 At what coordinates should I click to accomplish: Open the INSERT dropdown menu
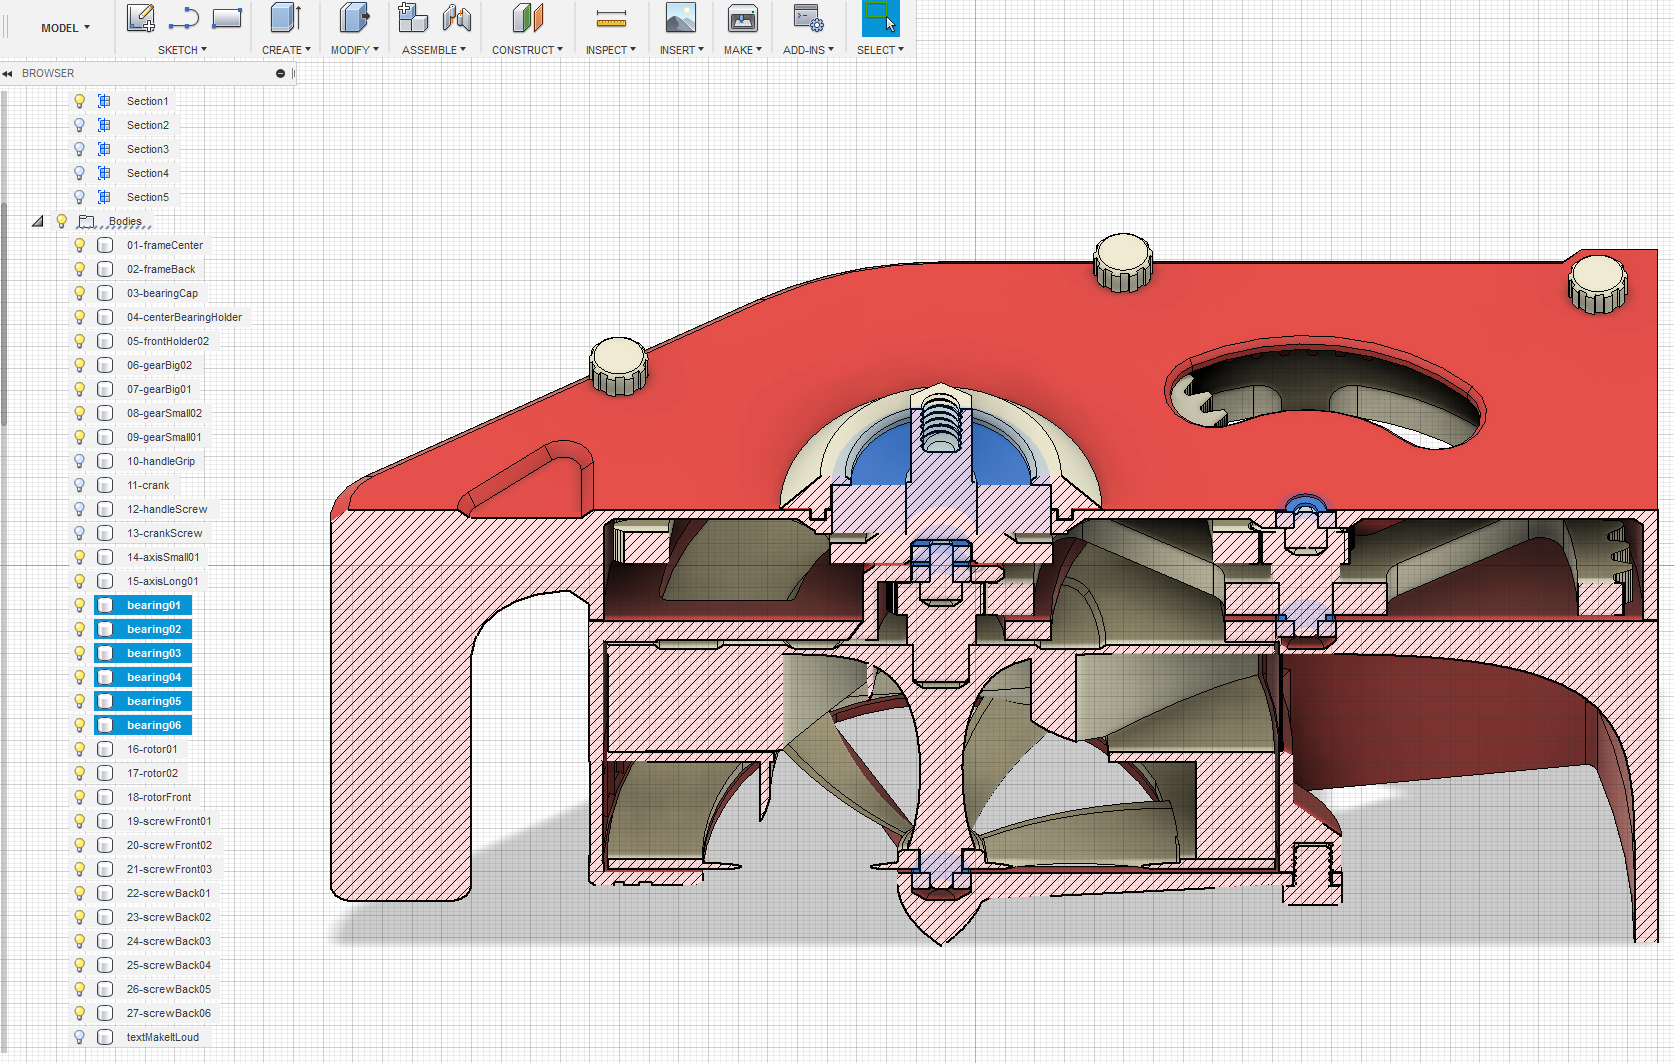[682, 50]
